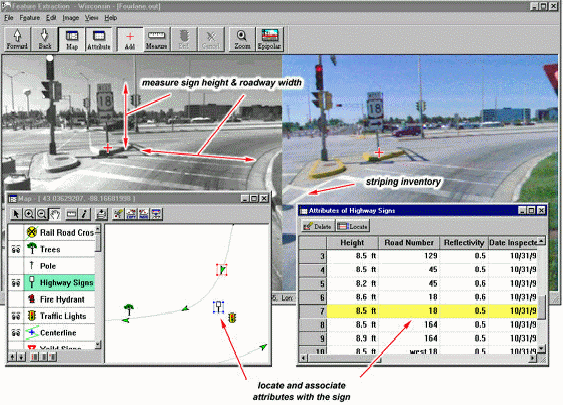The width and height of the screenshot is (563, 405).
Task: Show the Fire Hydrant layer via visibility cell
Action: pos(16,299)
